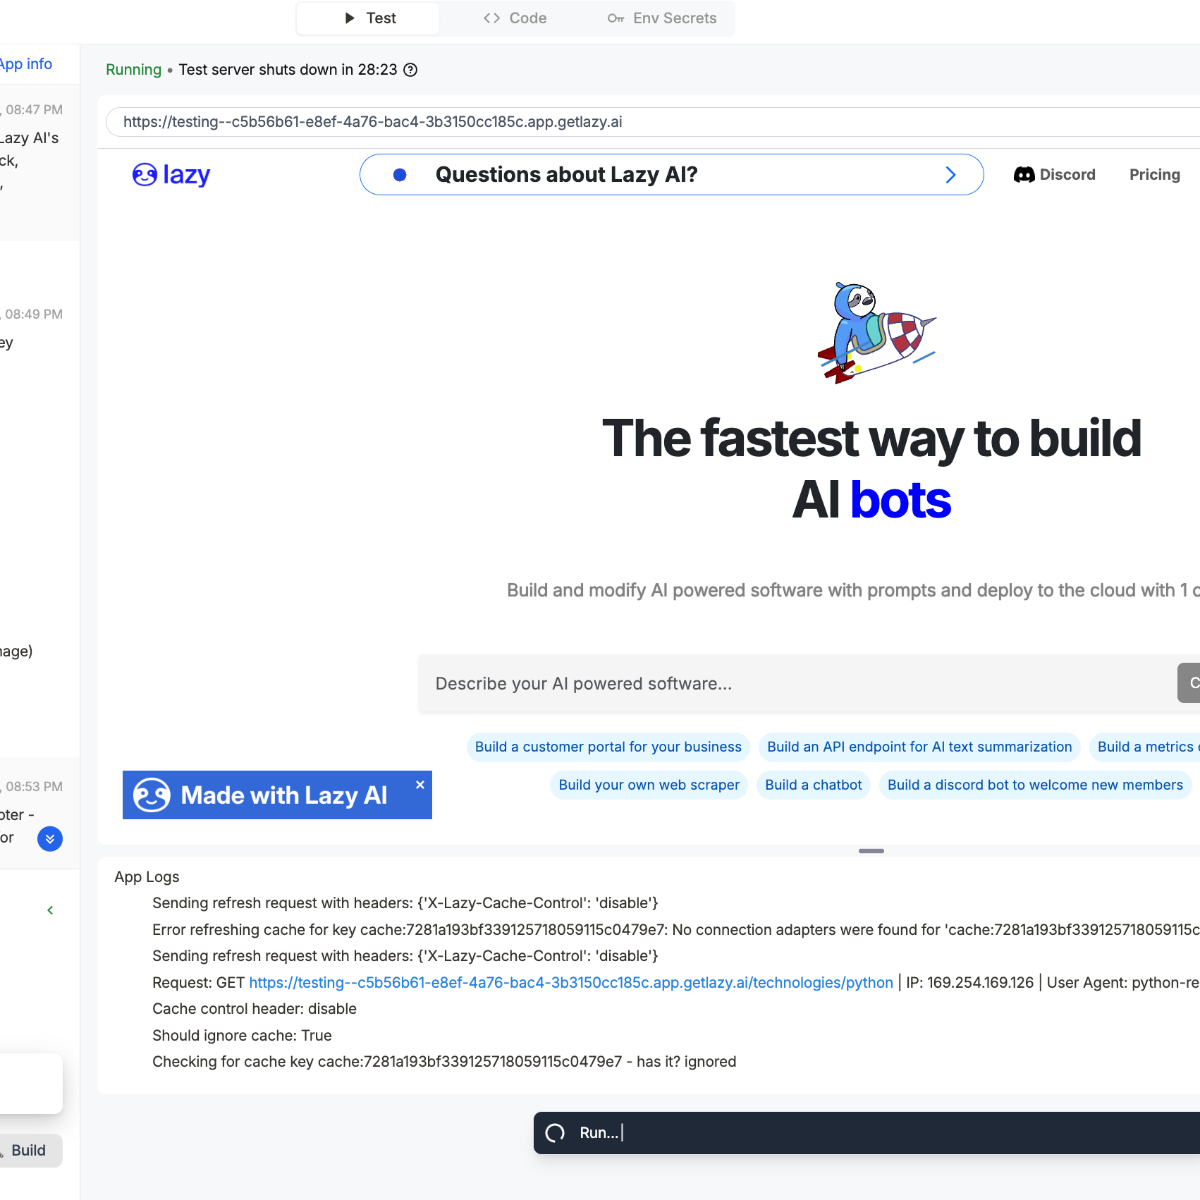This screenshot has height=1200, width=1200.
Task: Collapse the sidebar with green chevron
Action: tap(50, 910)
